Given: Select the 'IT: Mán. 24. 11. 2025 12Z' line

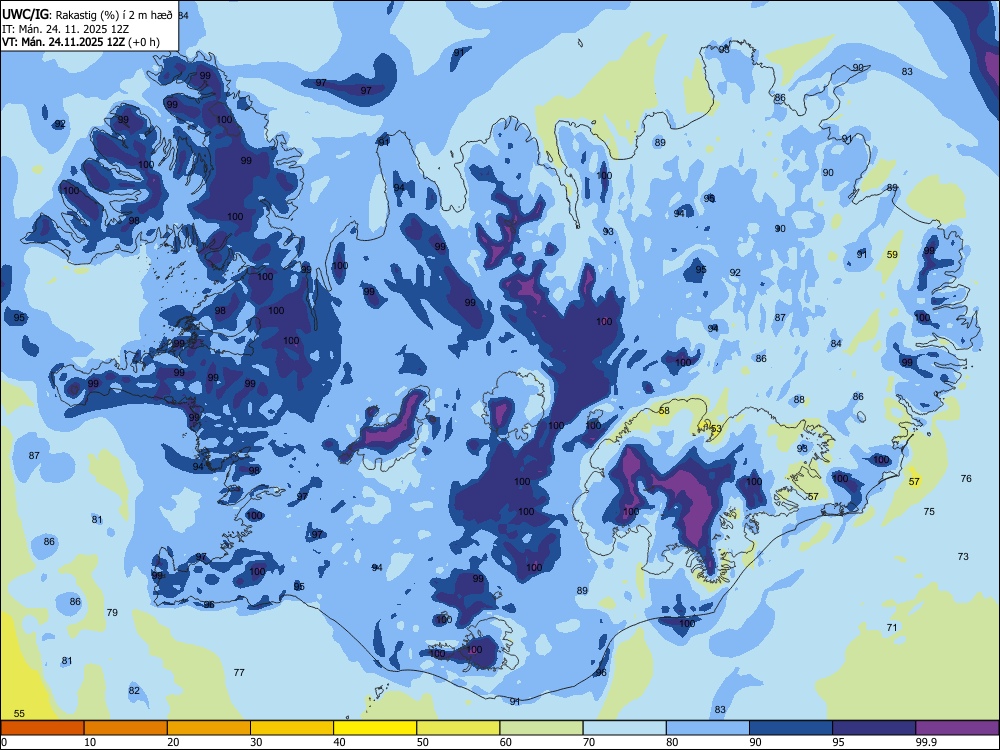Looking at the screenshot, I should [x=65, y=29].
